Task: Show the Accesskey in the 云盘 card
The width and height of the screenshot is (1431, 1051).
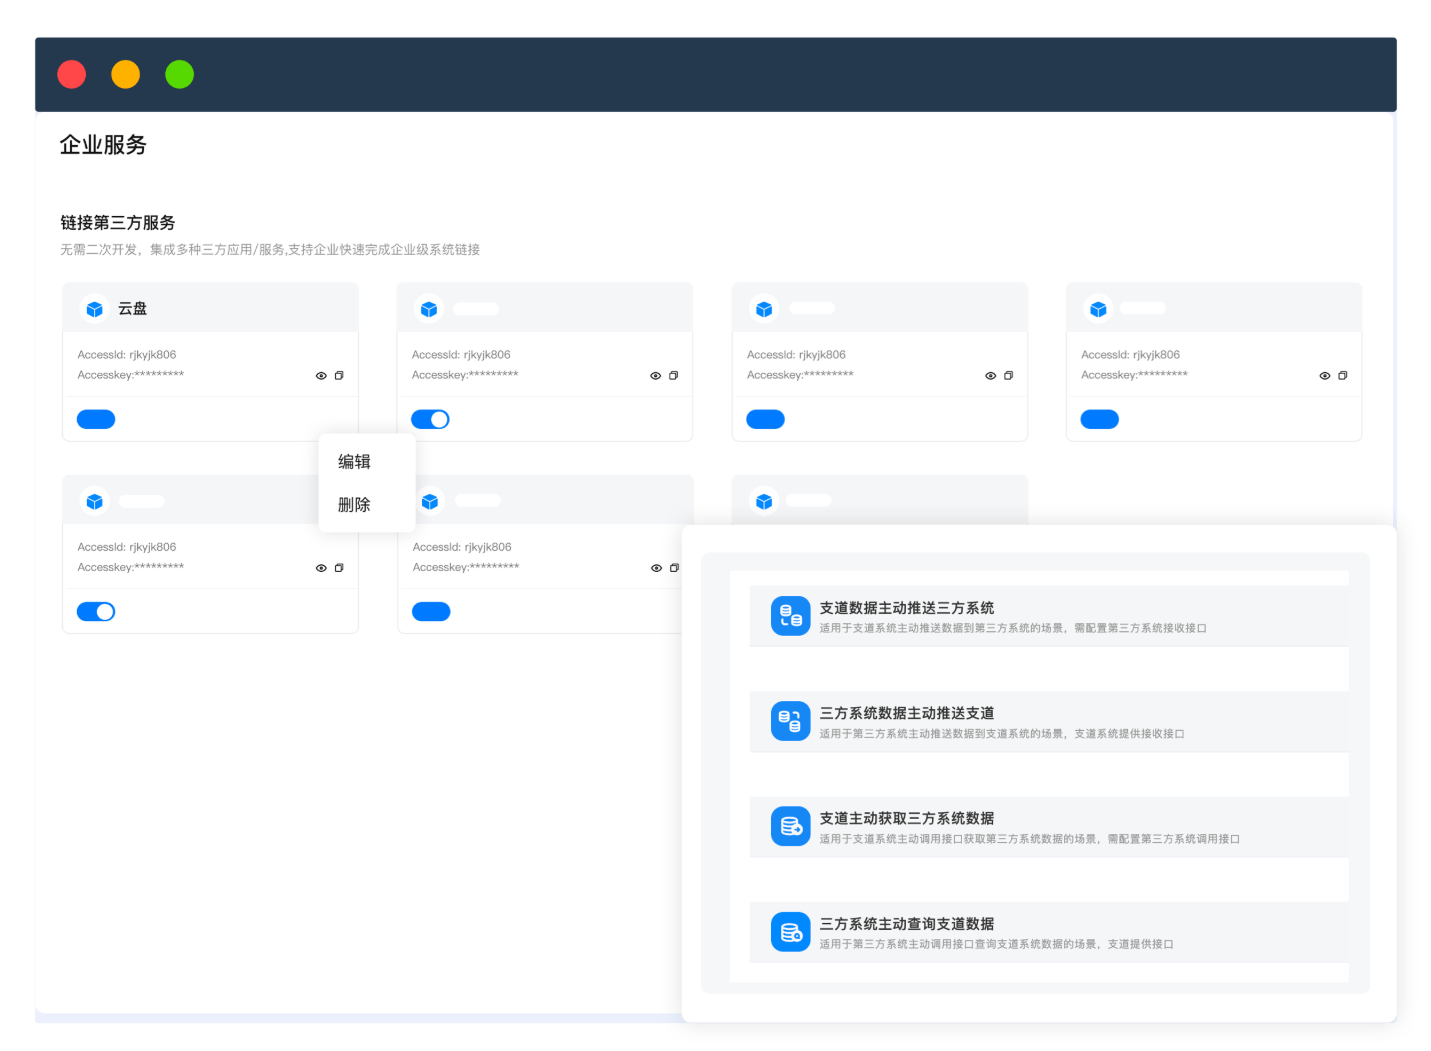Action: click(321, 376)
